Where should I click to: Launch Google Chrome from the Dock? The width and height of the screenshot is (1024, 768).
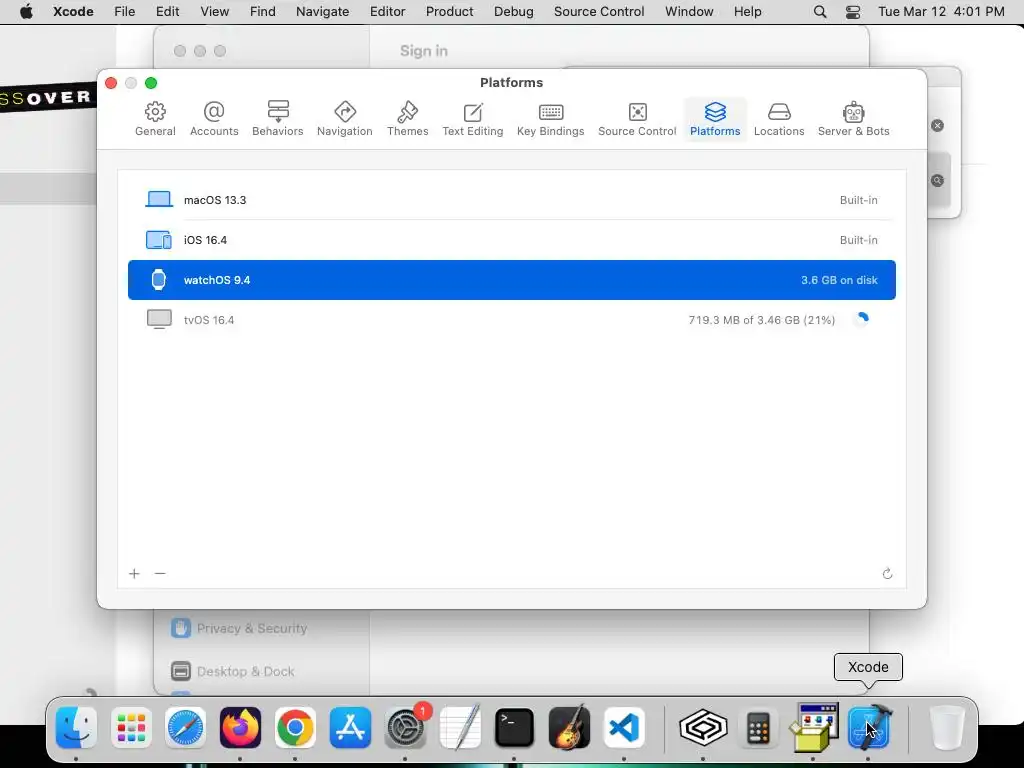point(295,727)
